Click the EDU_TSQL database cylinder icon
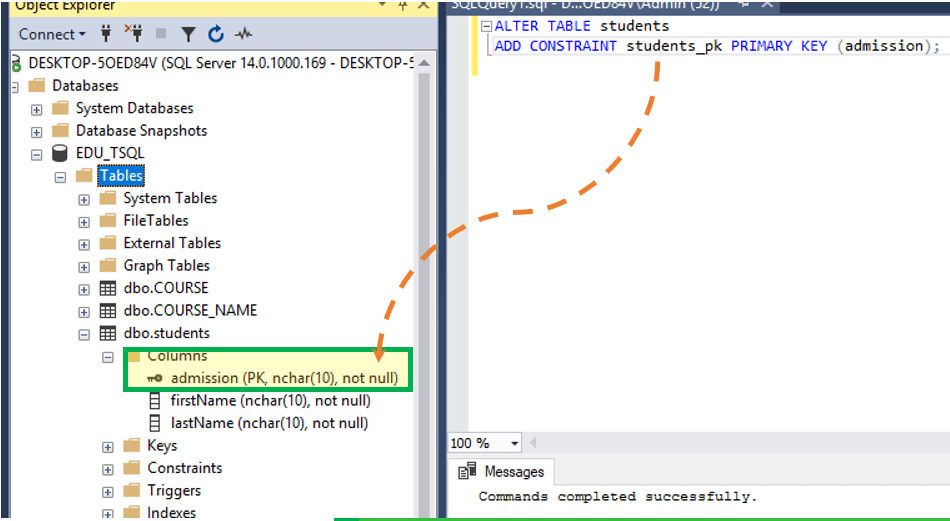 pos(60,153)
